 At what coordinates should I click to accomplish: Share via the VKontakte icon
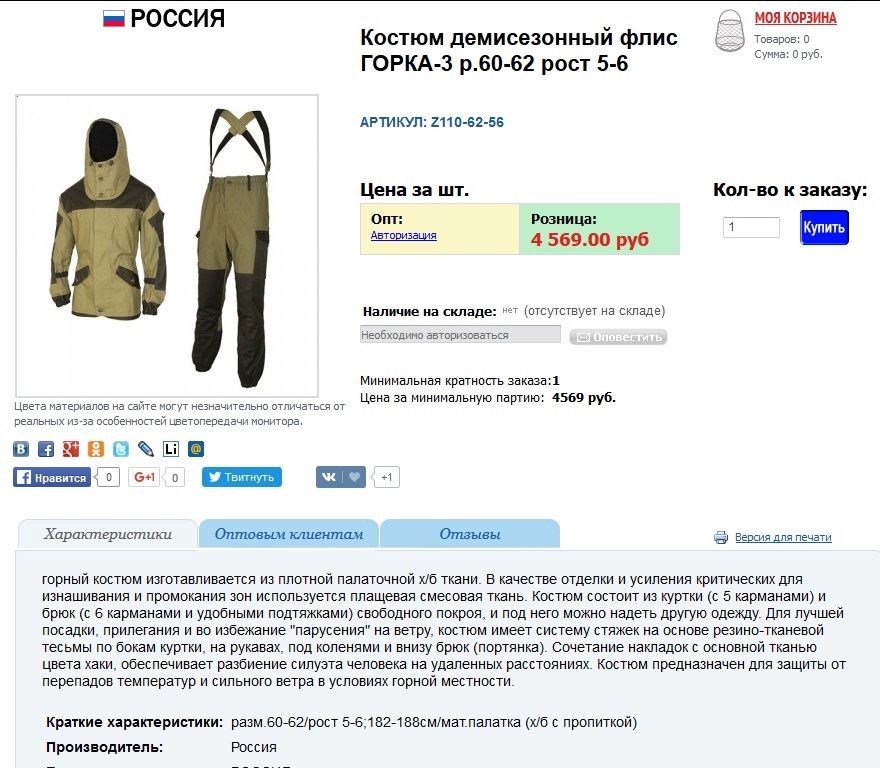21,449
